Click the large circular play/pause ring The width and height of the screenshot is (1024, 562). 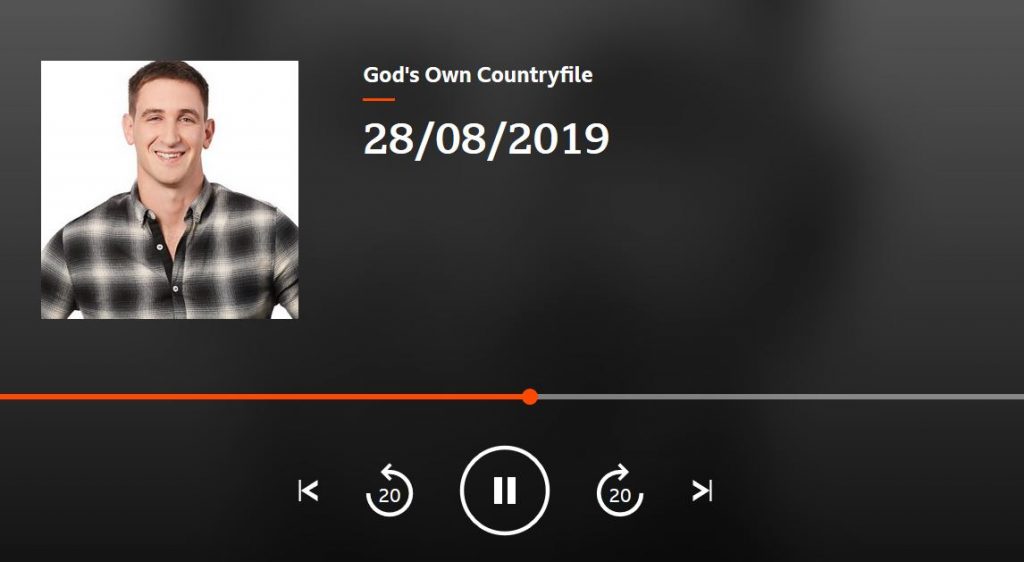[x=504, y=490]
